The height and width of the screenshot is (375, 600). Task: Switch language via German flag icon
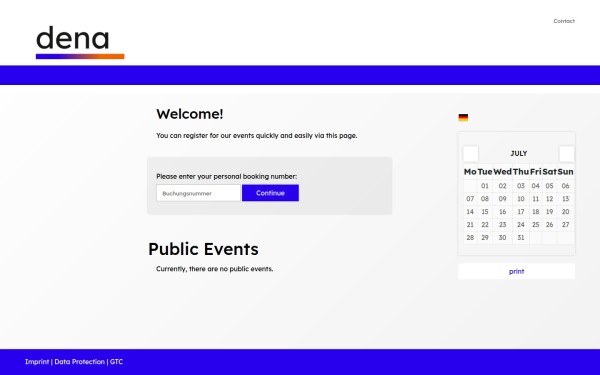click(463, 117)
